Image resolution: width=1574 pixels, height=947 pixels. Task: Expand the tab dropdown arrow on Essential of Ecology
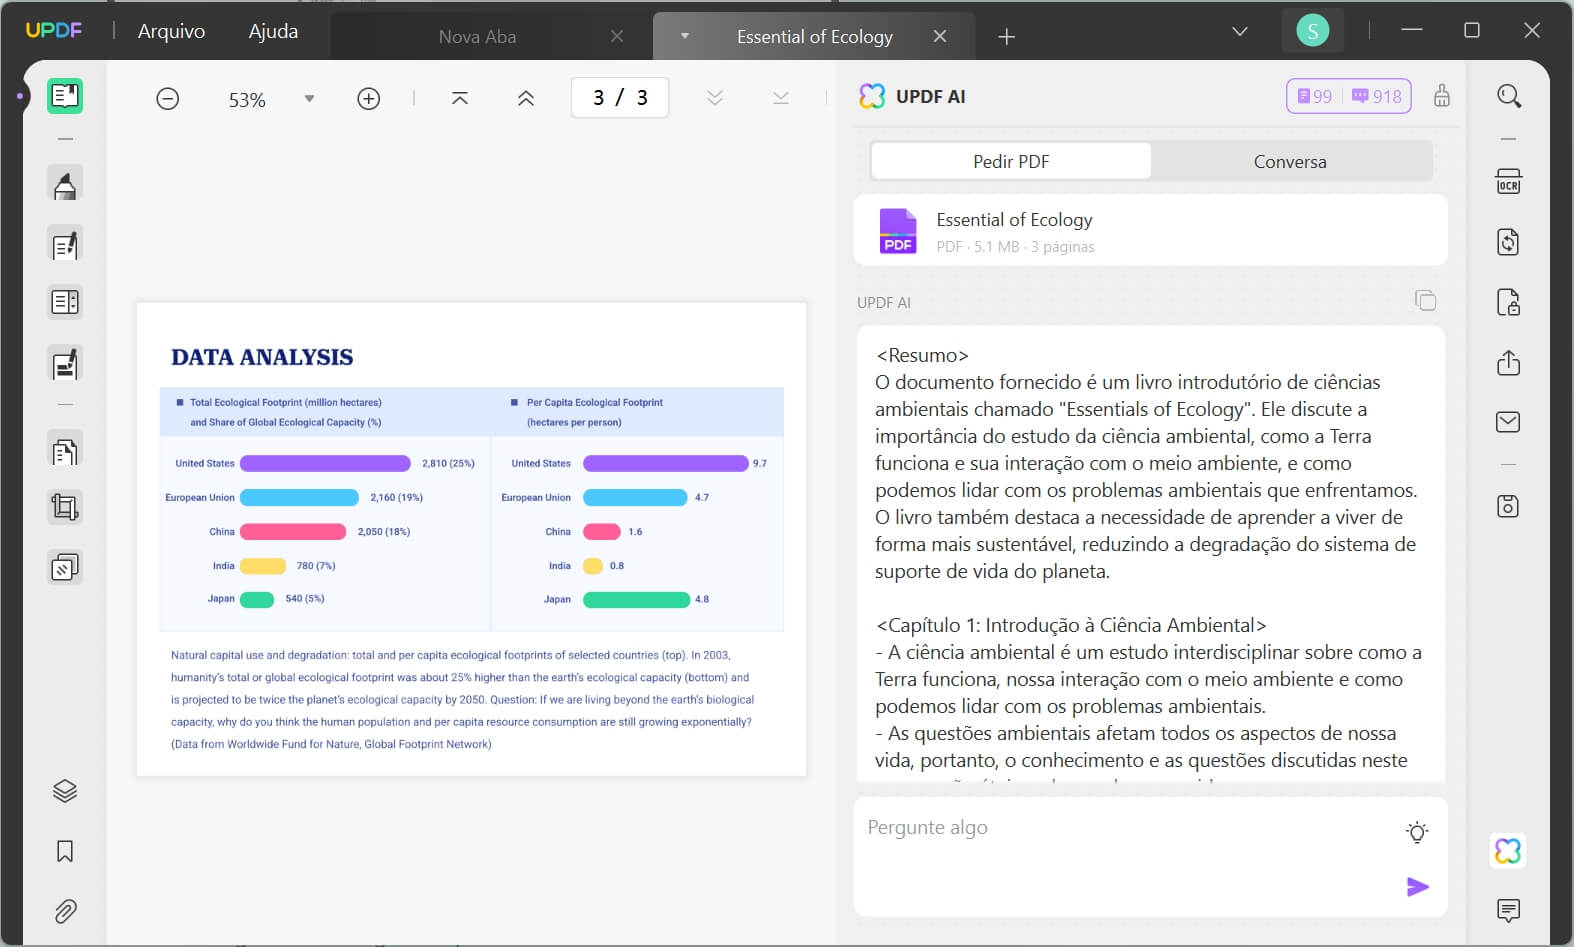(685, 36)
